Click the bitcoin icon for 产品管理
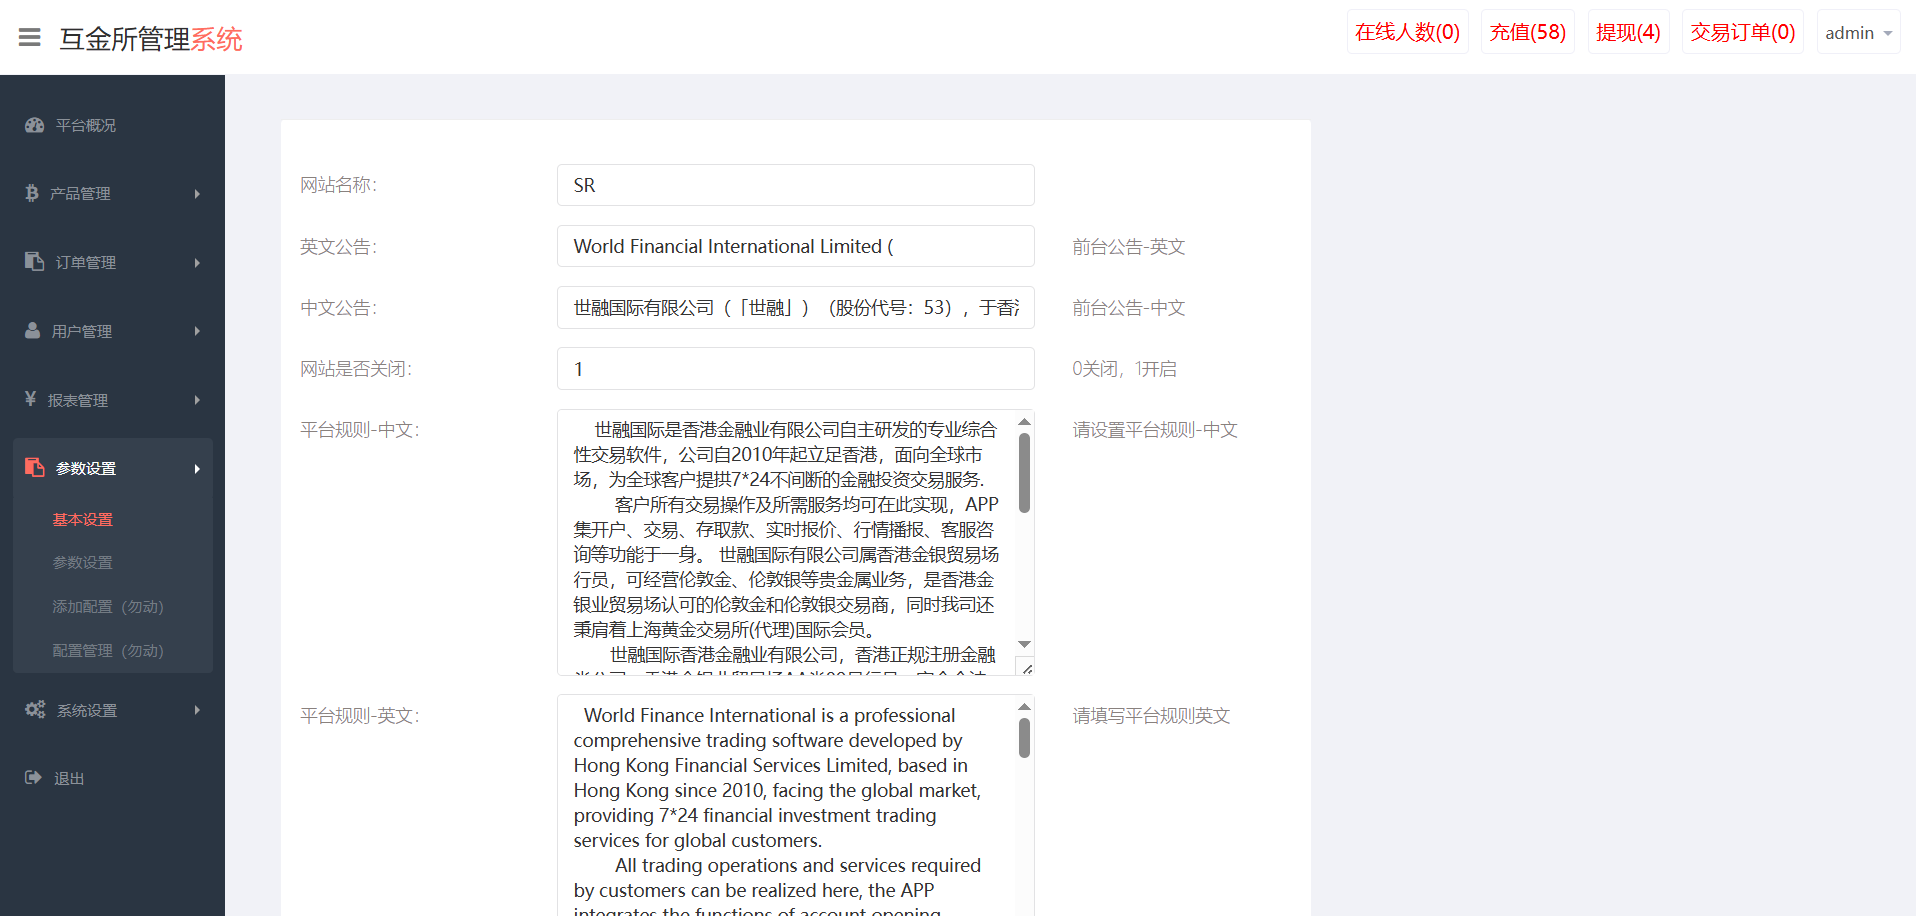The width and height of the screenshot is (1916, 916). pyautogui.click(x=32, y=193)
